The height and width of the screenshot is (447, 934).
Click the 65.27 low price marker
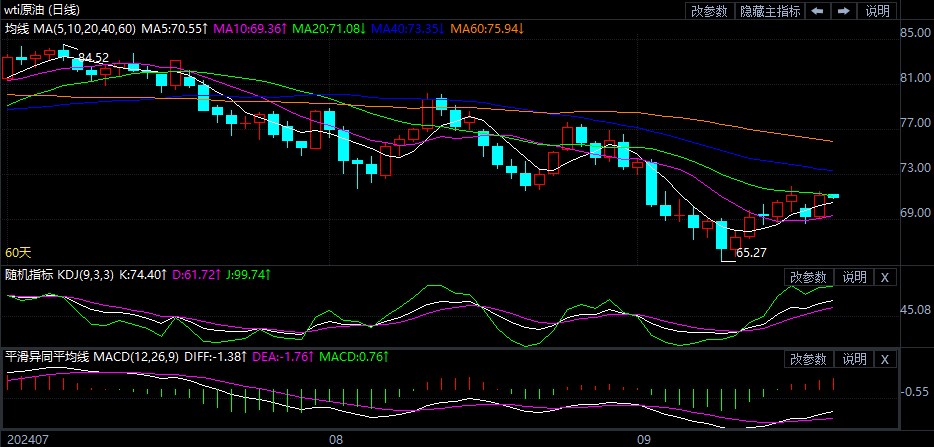coord(750,254)
